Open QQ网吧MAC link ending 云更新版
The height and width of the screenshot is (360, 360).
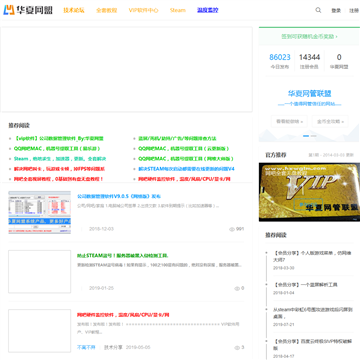[x=184, y=149]
